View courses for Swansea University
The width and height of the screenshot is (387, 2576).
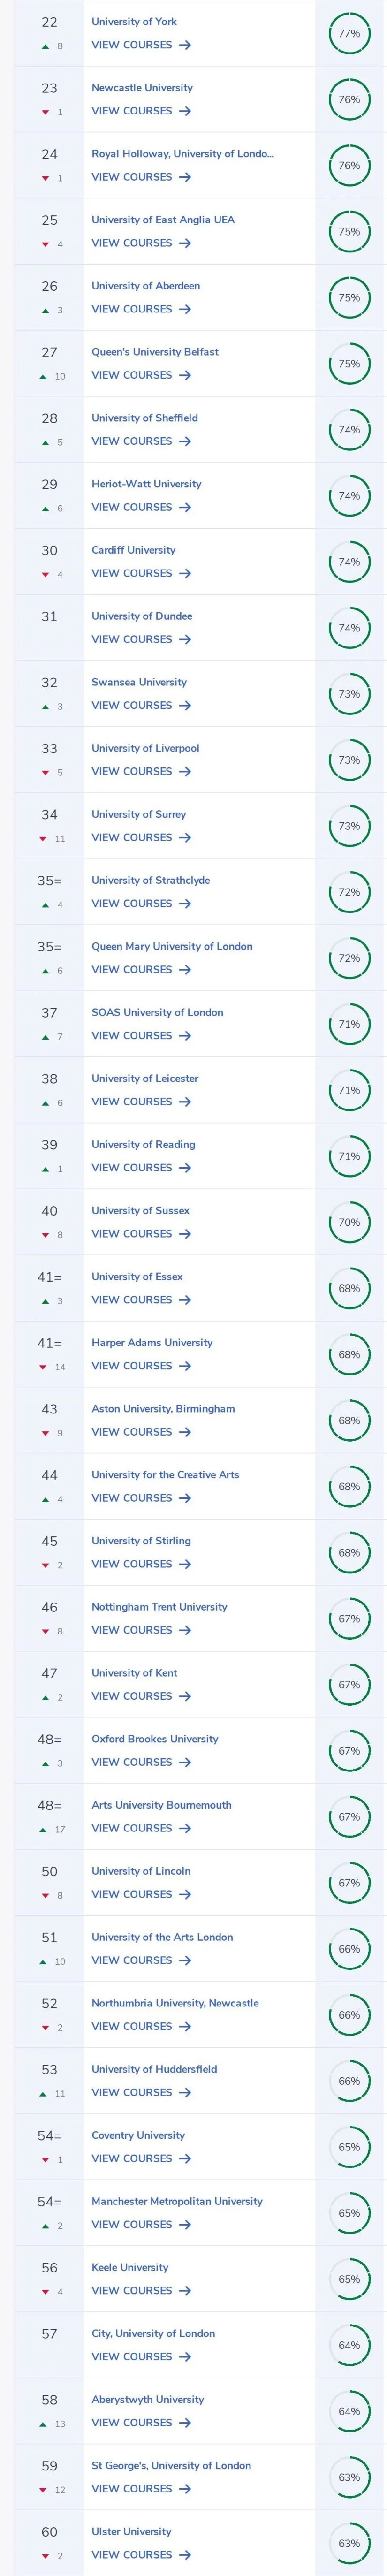pos(141,706)
